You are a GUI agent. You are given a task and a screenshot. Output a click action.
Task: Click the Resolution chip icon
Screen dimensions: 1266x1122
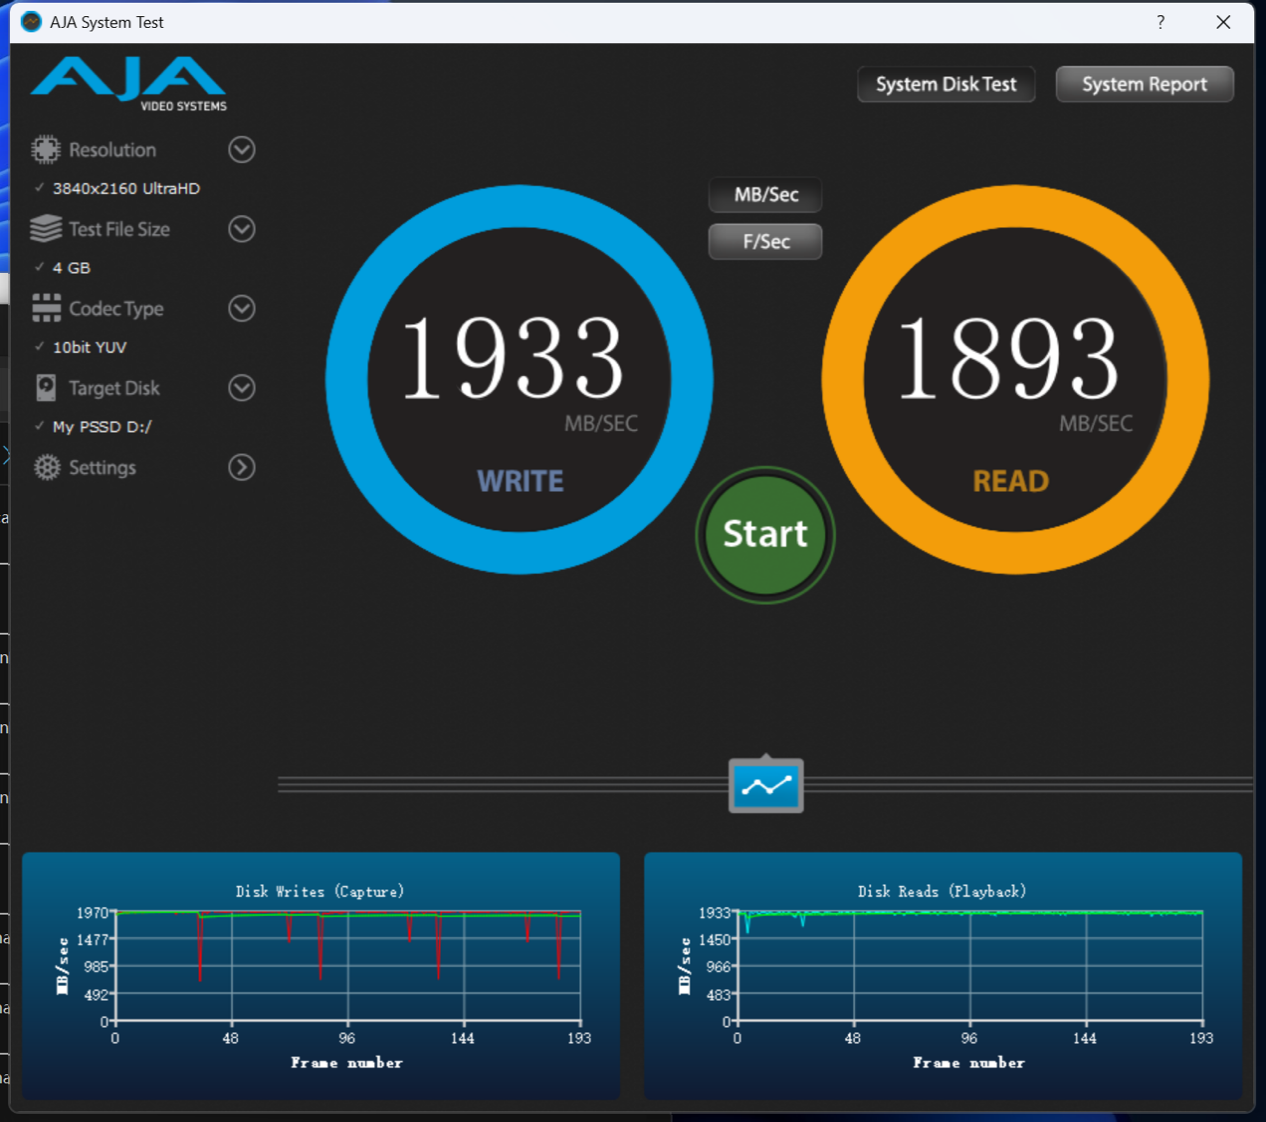coord(45,150)
